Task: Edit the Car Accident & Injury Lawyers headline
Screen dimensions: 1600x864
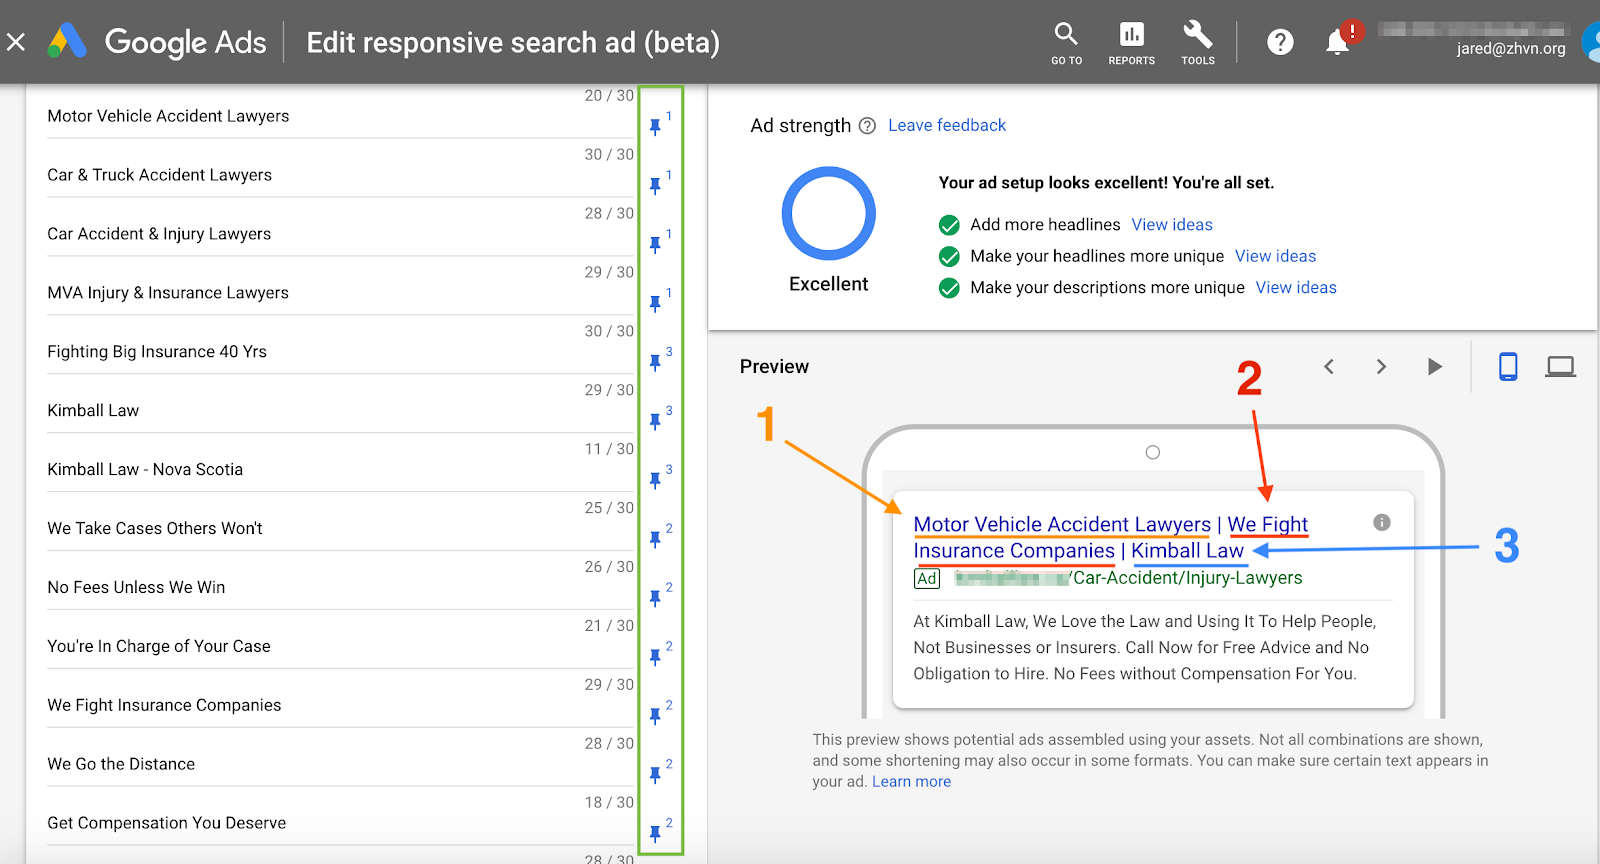Action: click(340, 234)
